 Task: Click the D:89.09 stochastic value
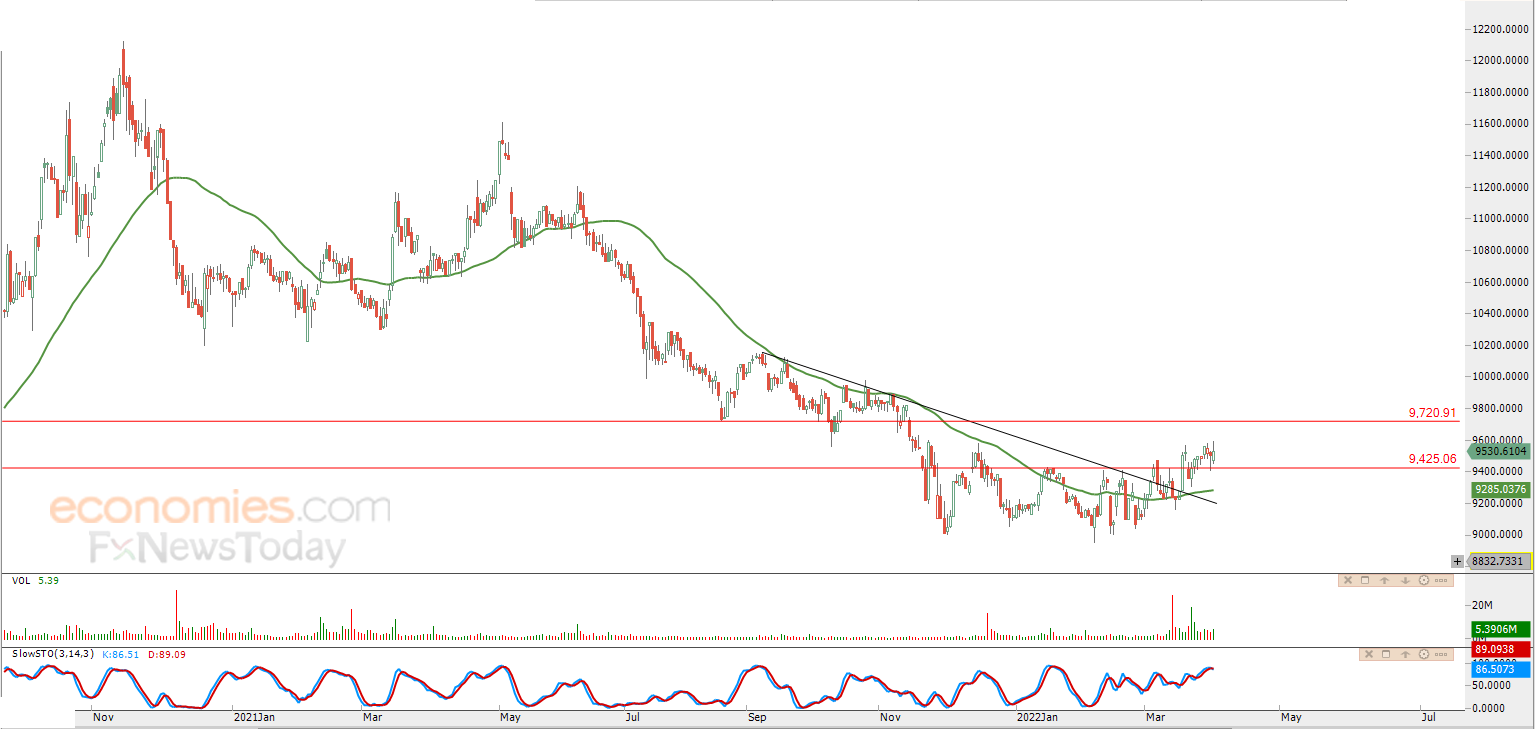tap(167, 654)
